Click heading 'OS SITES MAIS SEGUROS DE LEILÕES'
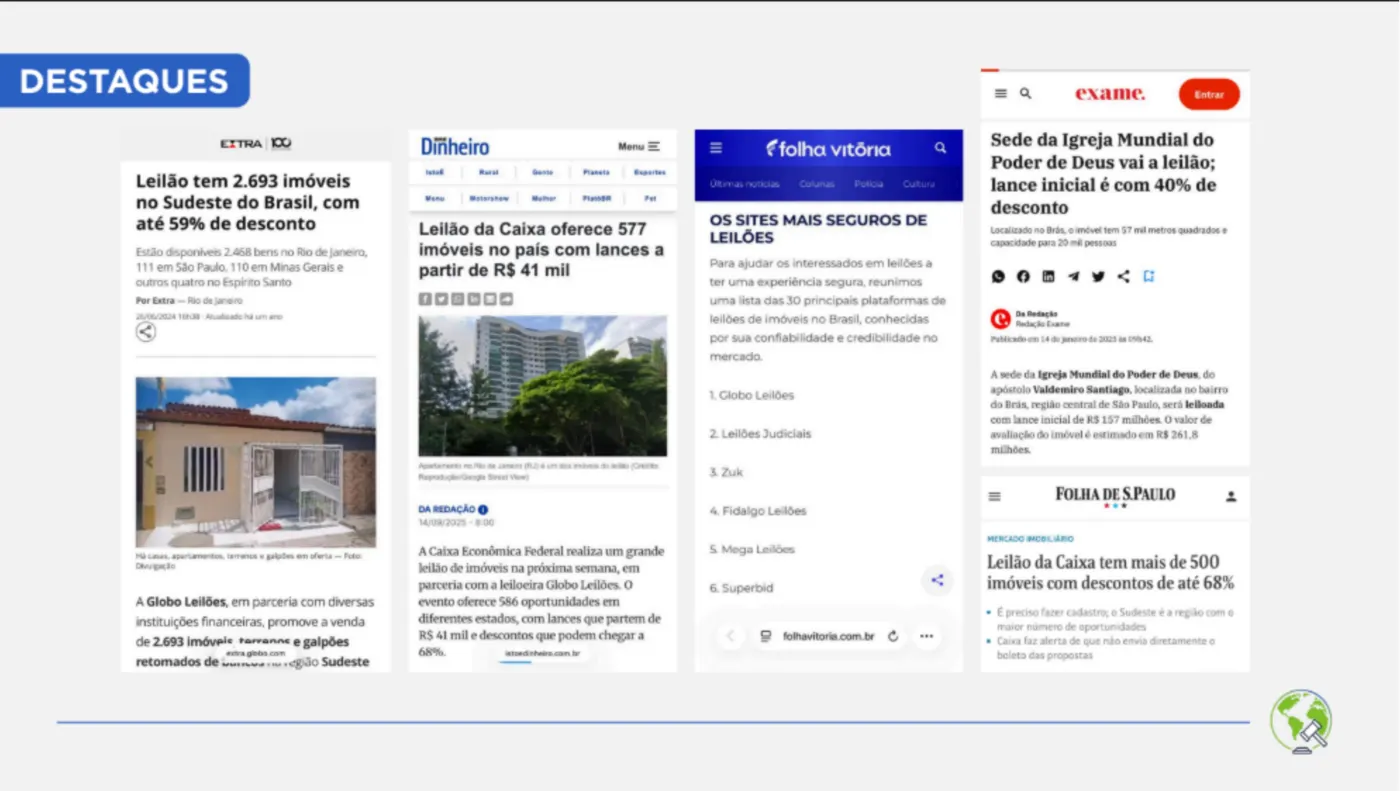 point(818,229)
